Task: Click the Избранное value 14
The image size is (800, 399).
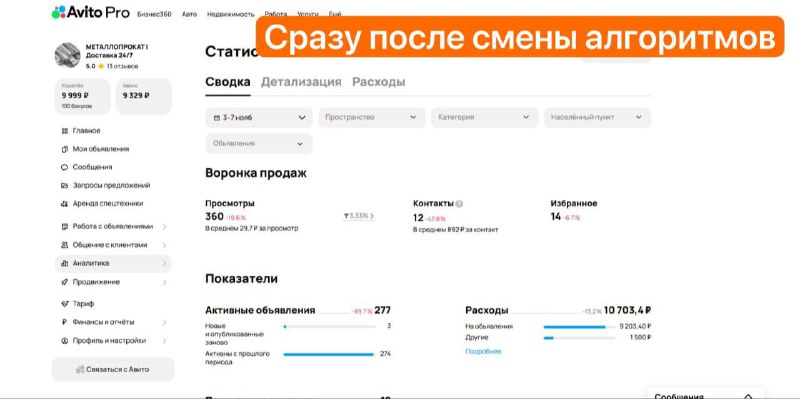Action: 556,217
